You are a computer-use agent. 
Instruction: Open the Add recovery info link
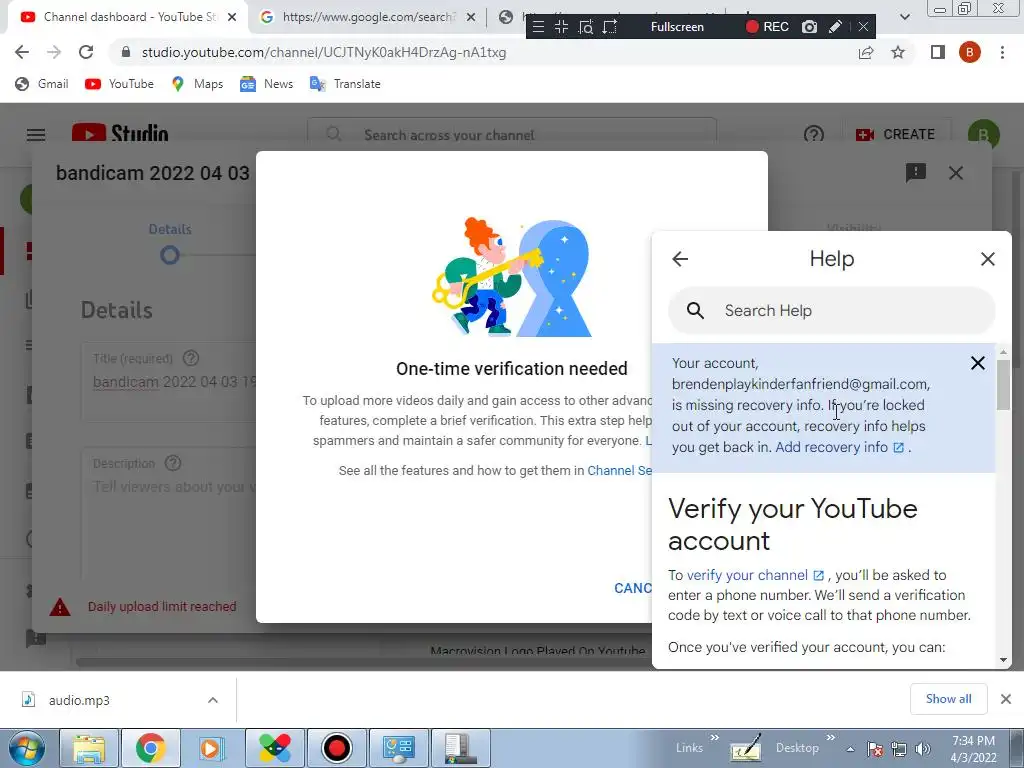[839, 447]
